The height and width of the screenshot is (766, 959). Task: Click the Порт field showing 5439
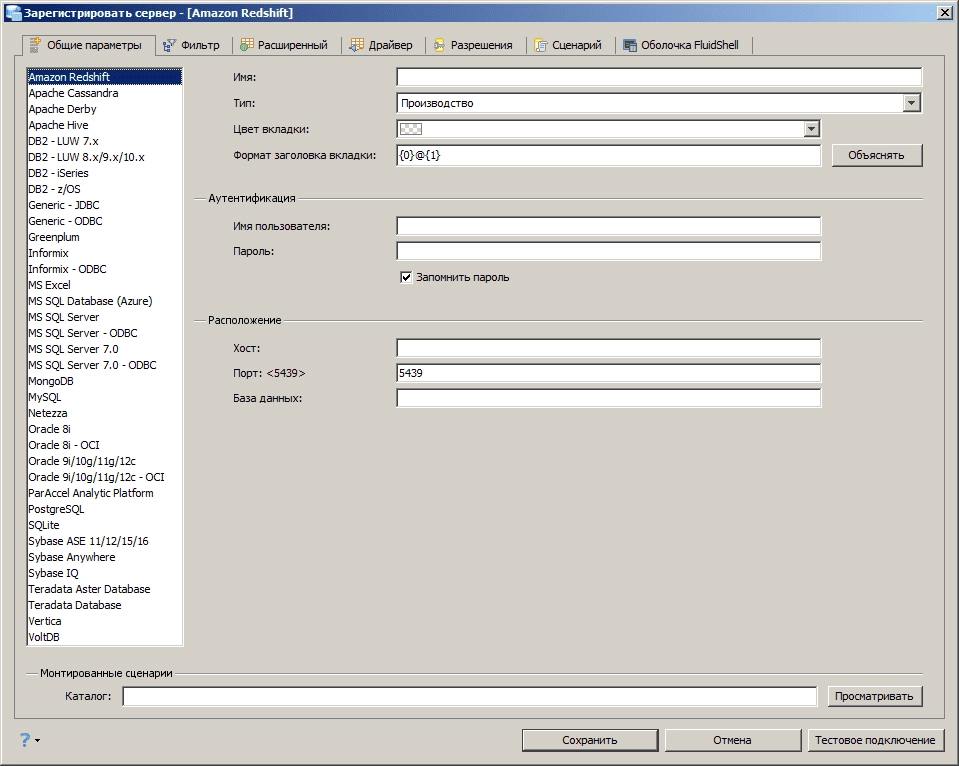coord(609,373)
